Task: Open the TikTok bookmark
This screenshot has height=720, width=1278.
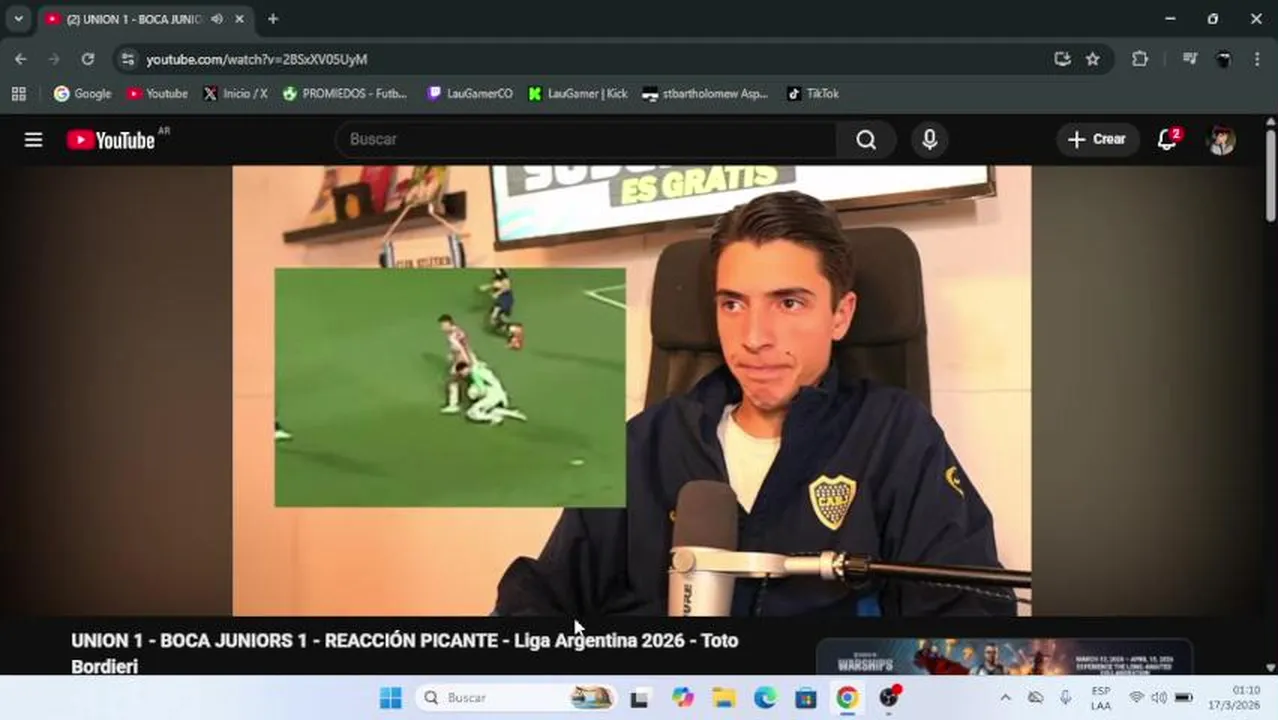Action: 813,93
